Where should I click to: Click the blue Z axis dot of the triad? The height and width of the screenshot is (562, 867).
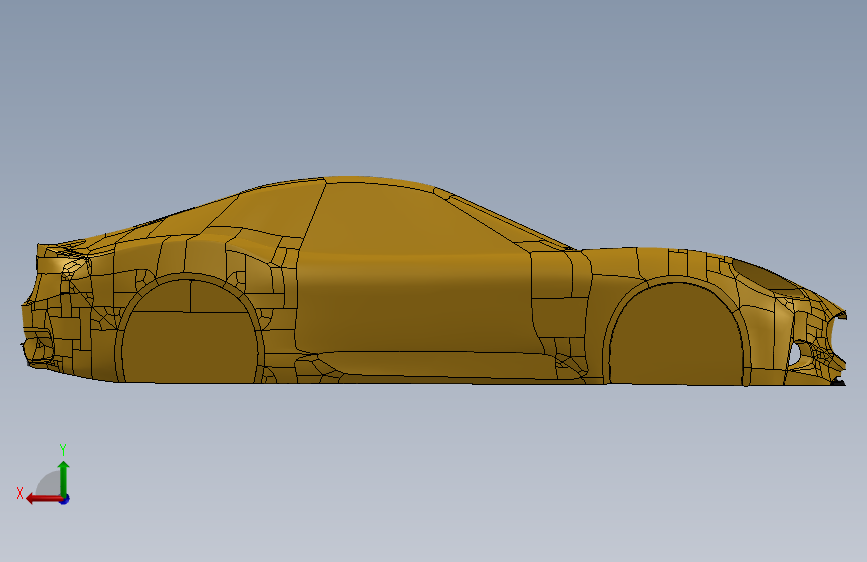coord(65,499)
